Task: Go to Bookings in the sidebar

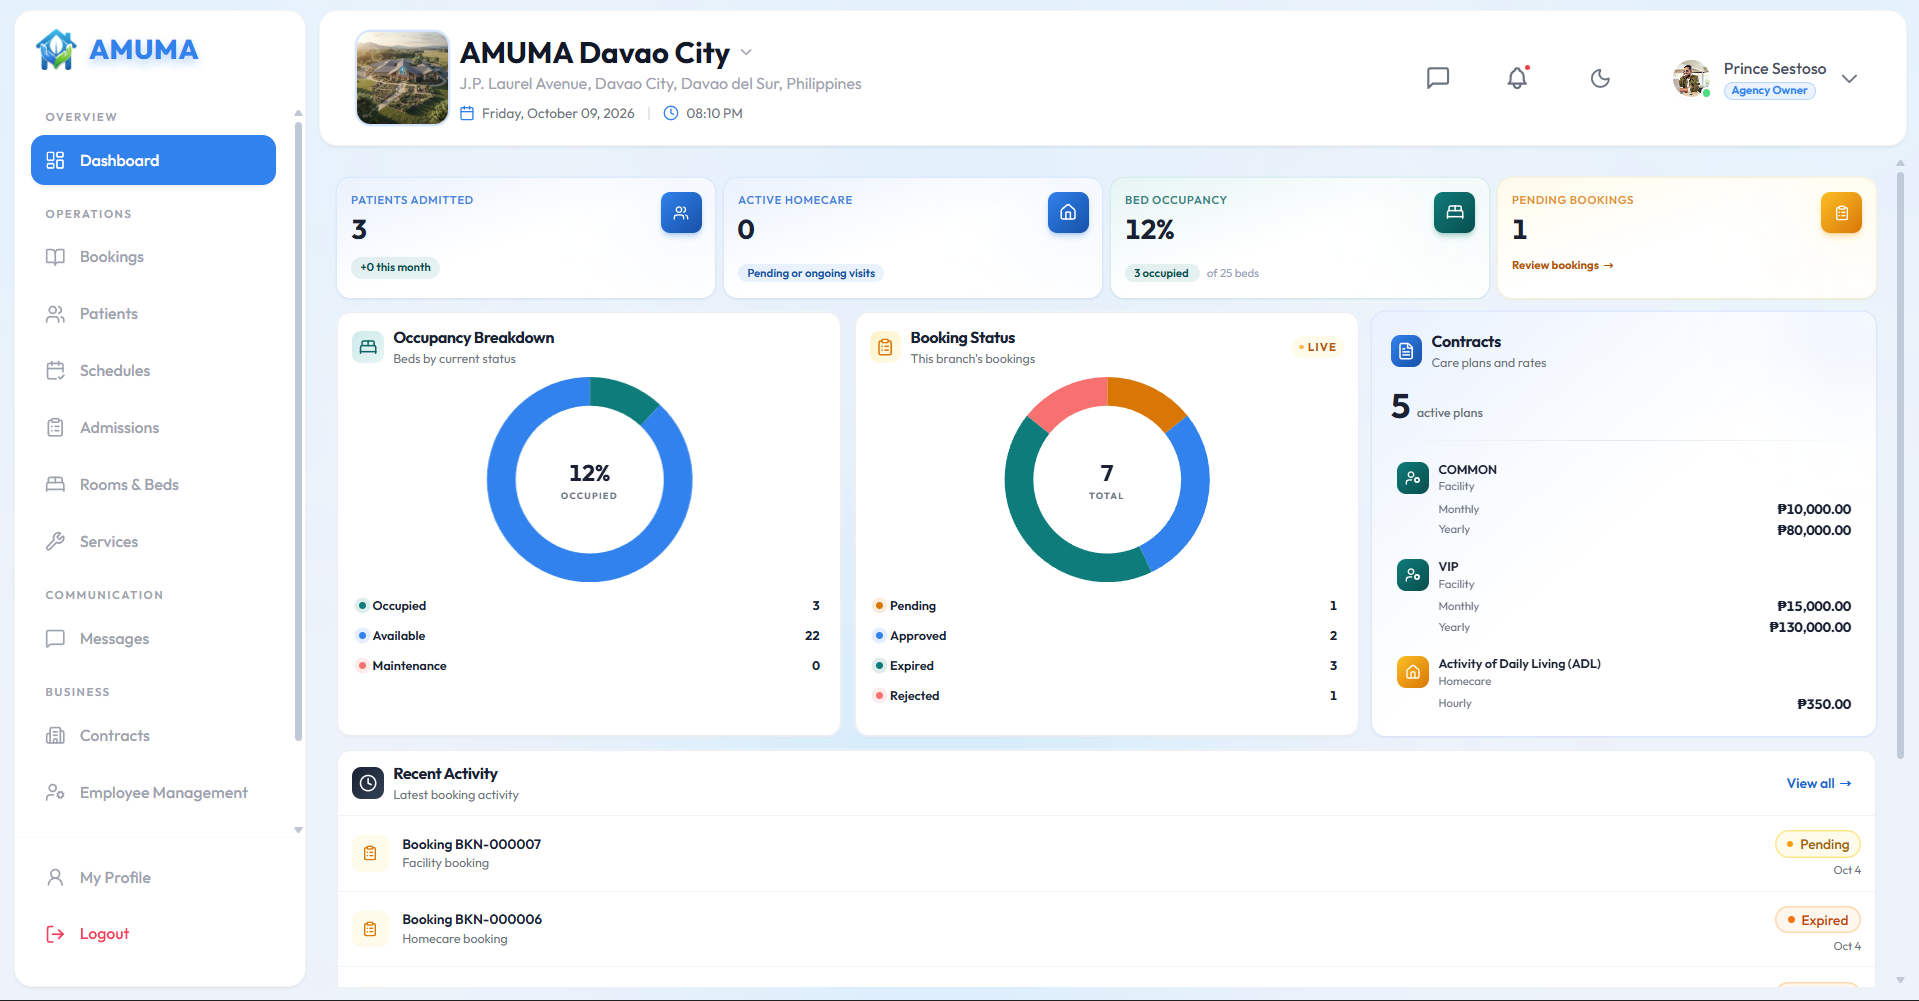Action: click(x=153, y=257)
